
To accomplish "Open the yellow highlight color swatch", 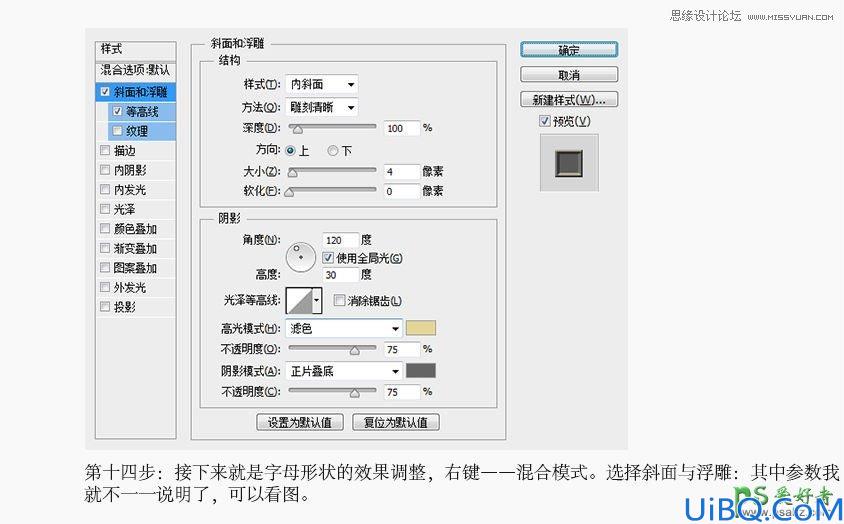I will [x=420, y=328].
